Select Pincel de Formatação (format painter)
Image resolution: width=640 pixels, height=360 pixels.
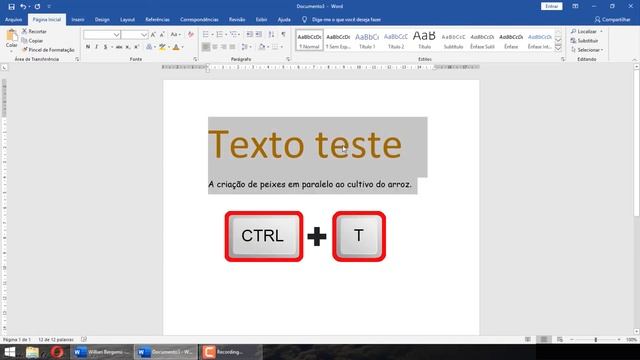(48, 50)
